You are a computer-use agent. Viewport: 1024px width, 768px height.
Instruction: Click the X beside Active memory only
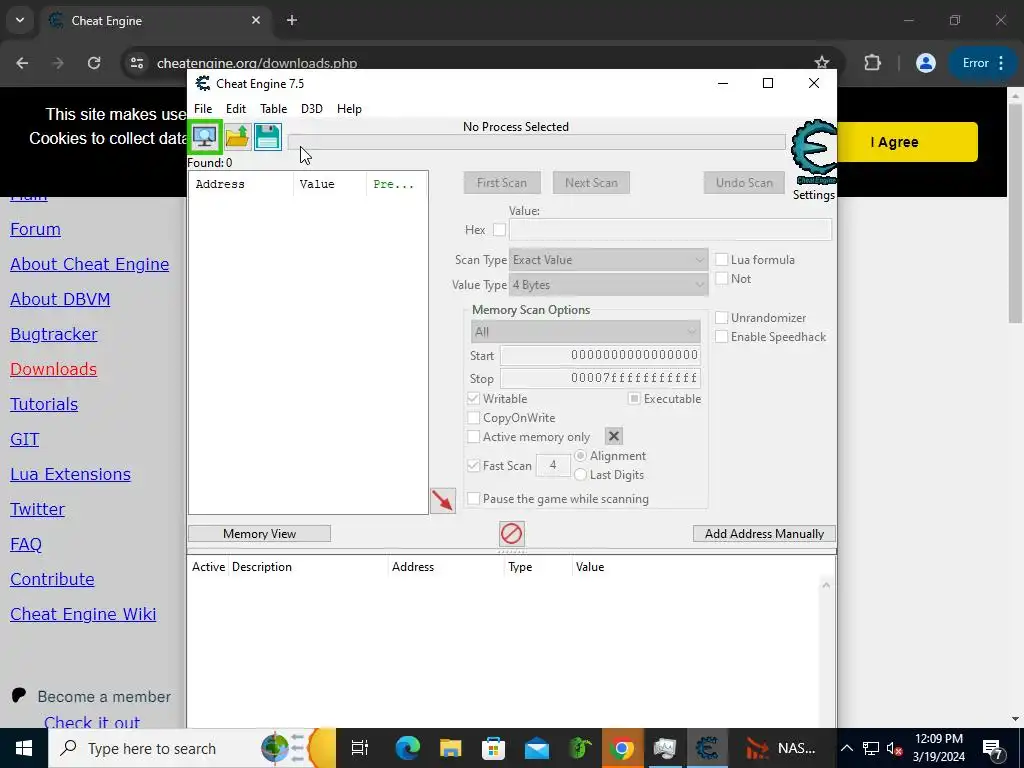(614, 436)
